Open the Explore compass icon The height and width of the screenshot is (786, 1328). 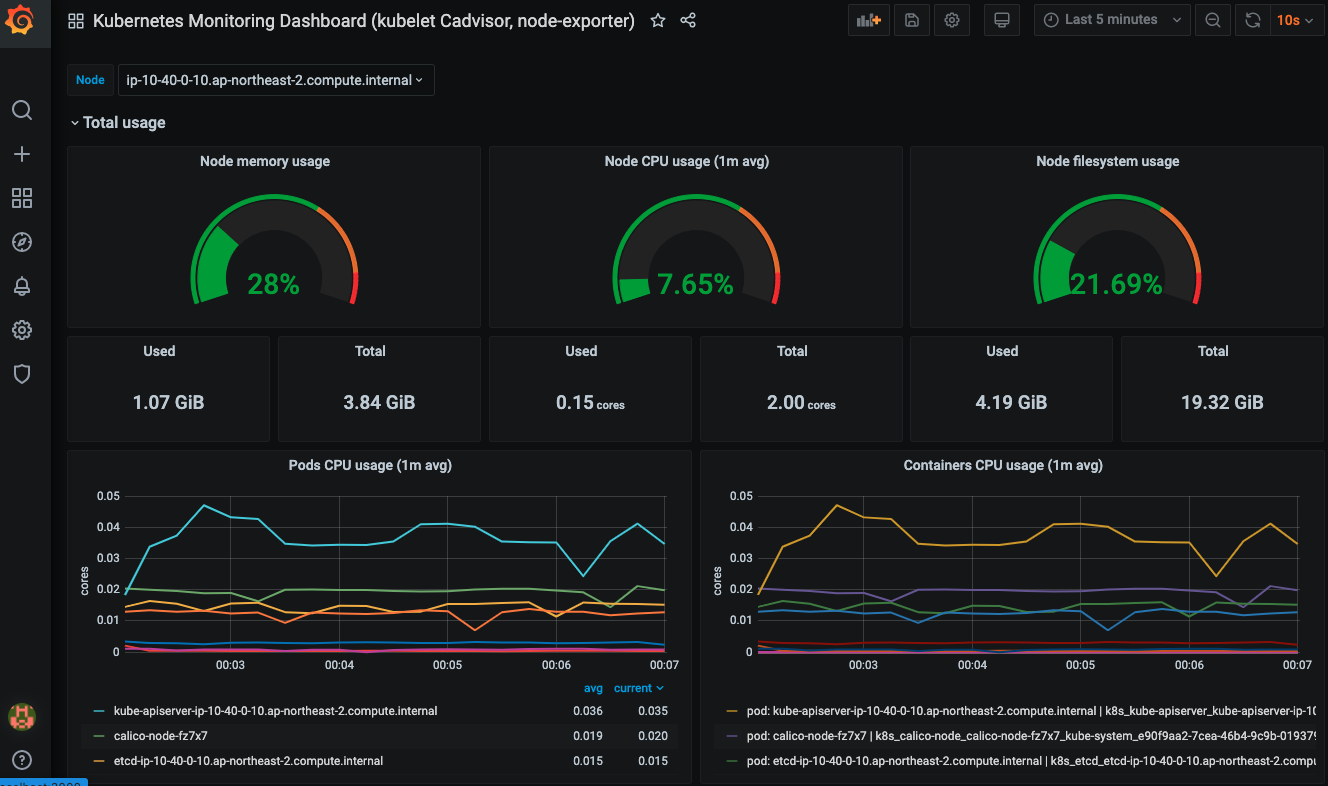[x=22, y=242]
